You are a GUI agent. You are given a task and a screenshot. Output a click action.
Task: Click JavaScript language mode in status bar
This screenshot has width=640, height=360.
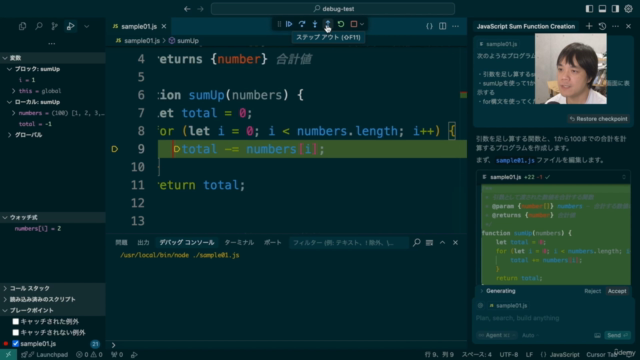[x=564, y=355]
